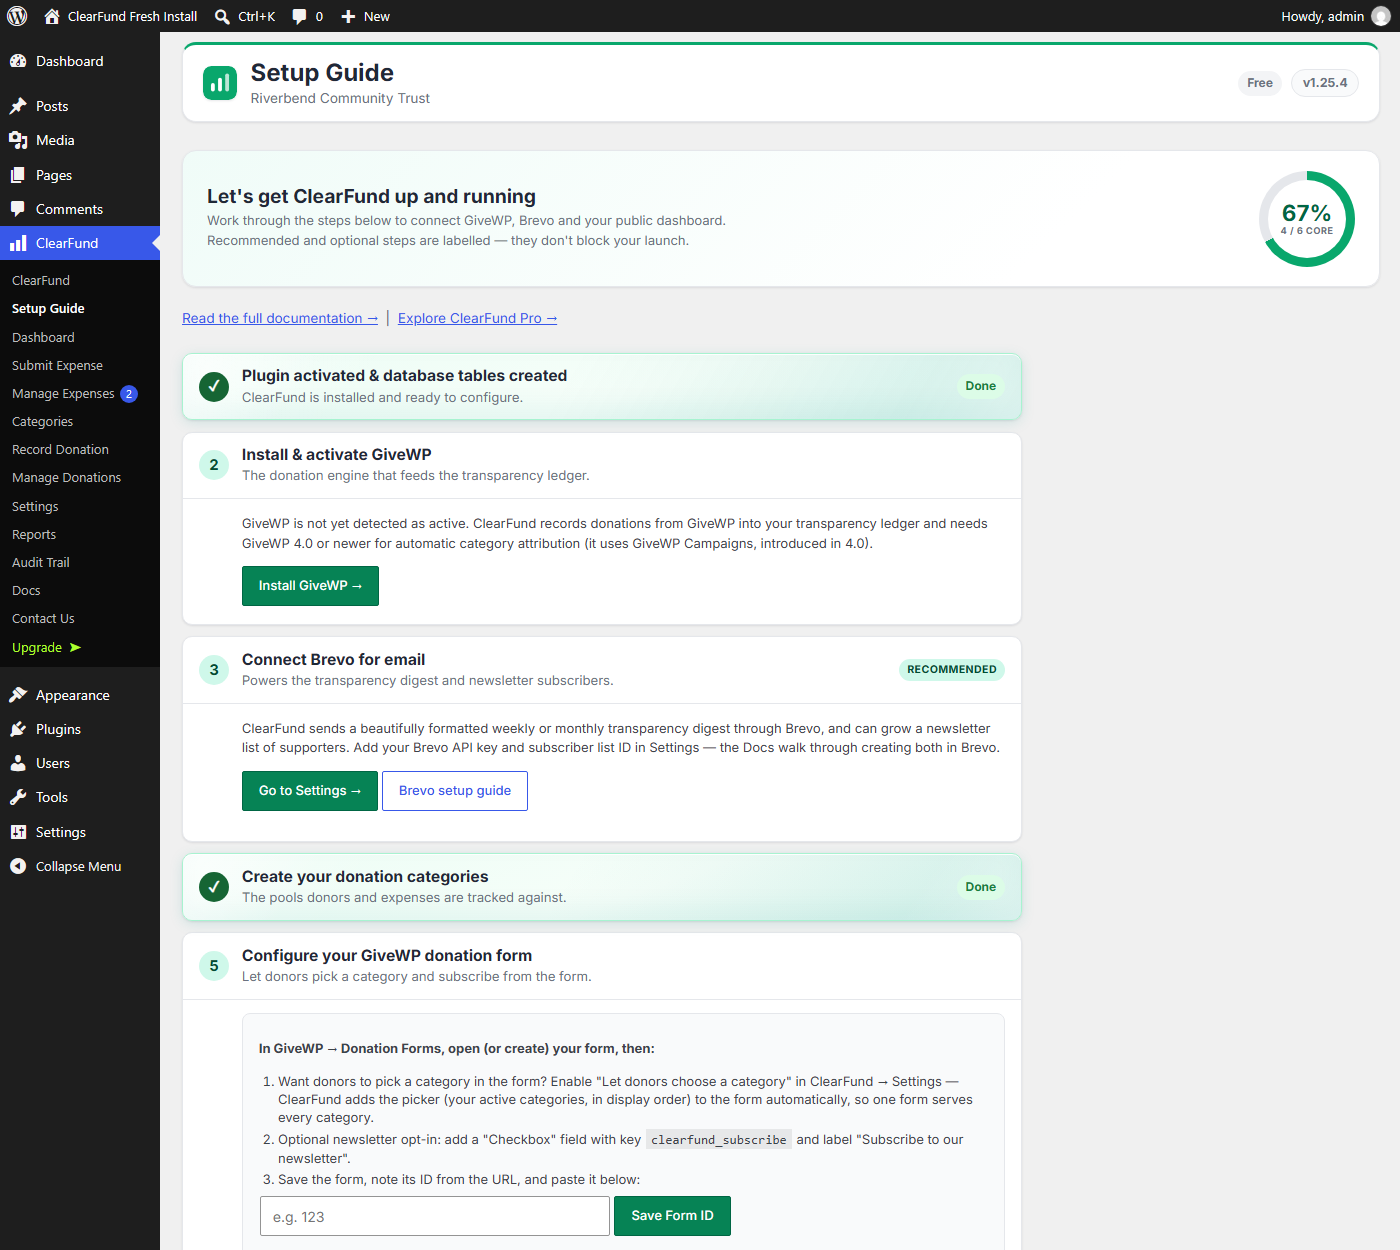The width and height of the screenshot is (1400, 1250).
Task: Click the green checkmark for Plugin activated step
Action: pos(214,386)
